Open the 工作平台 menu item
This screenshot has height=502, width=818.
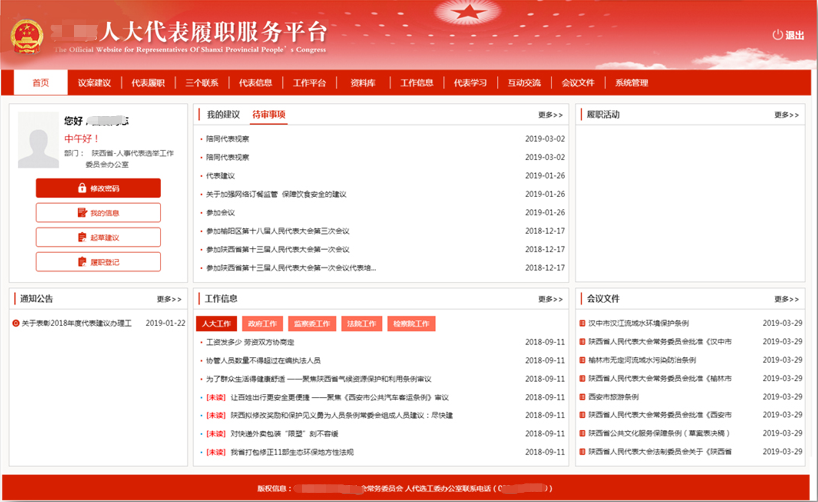[x=309, y=82]
